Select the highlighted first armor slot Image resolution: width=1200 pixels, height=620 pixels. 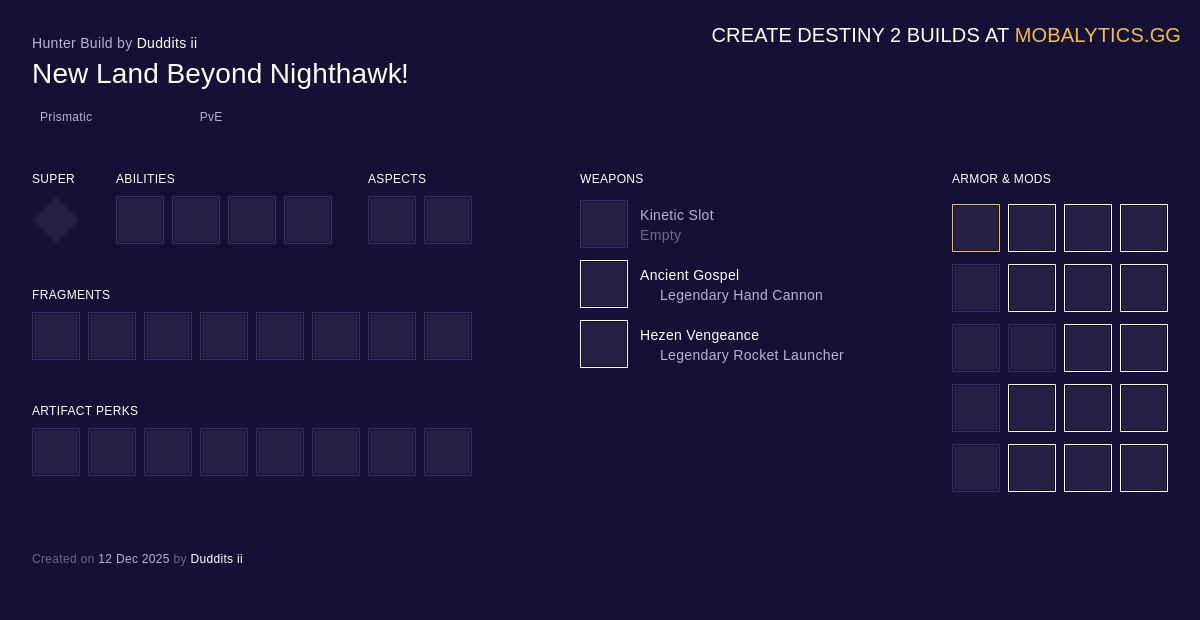pyautogui.click(x=976, y=228)
